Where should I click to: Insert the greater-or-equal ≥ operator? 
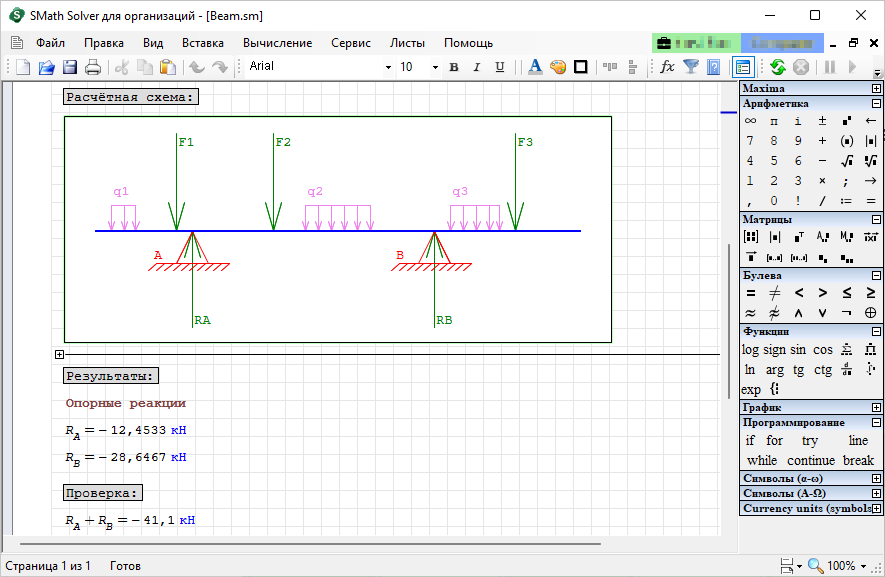pyautogui.click(x=871, y=293)
